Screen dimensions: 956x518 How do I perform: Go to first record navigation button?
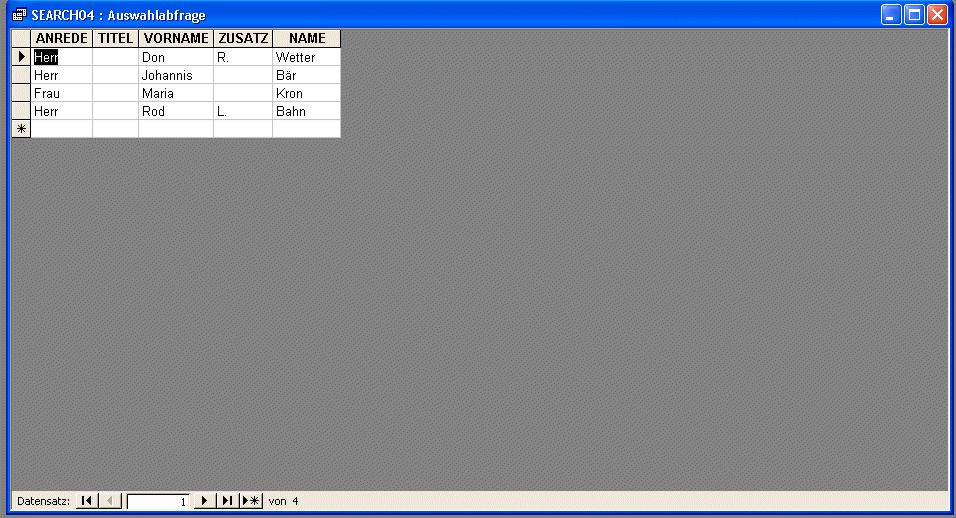86,501
